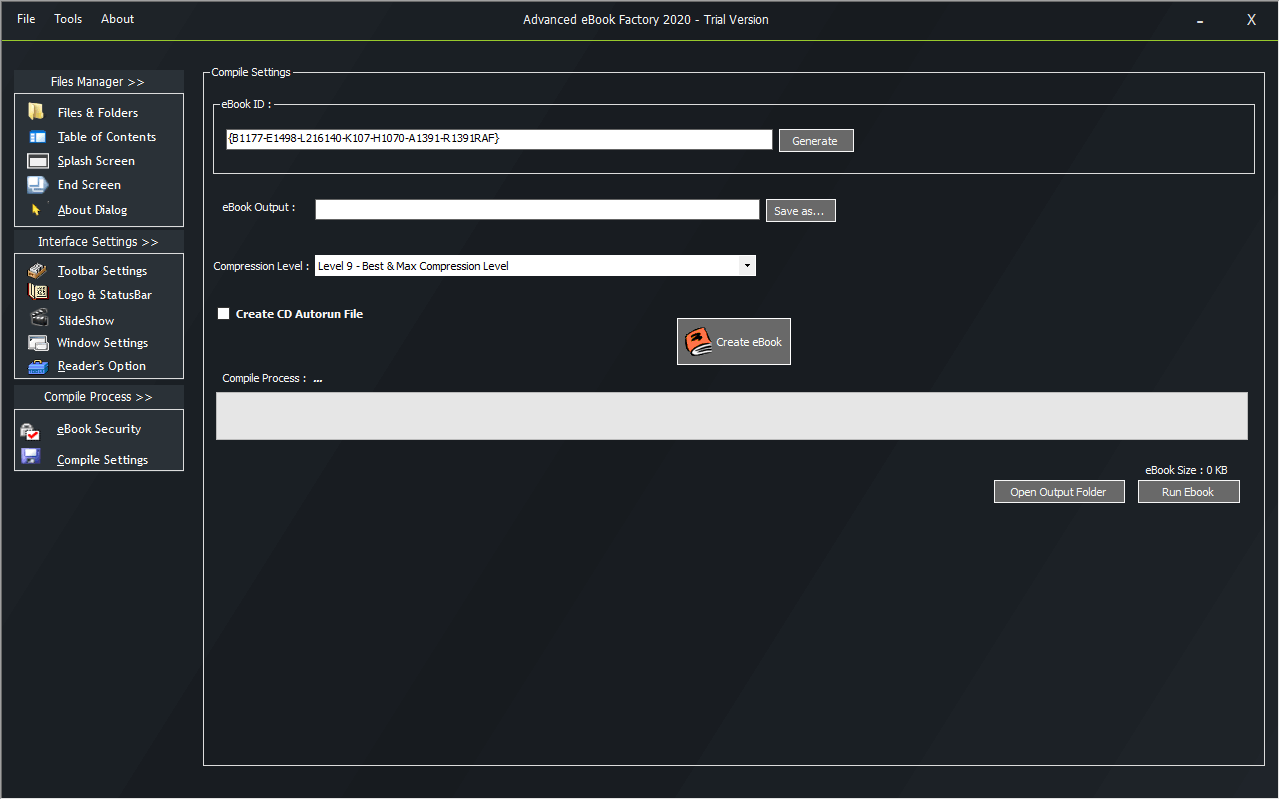Go to Splash Screen settings
This screenshot has width=1280, height=800.
click(x=96, y=161)
